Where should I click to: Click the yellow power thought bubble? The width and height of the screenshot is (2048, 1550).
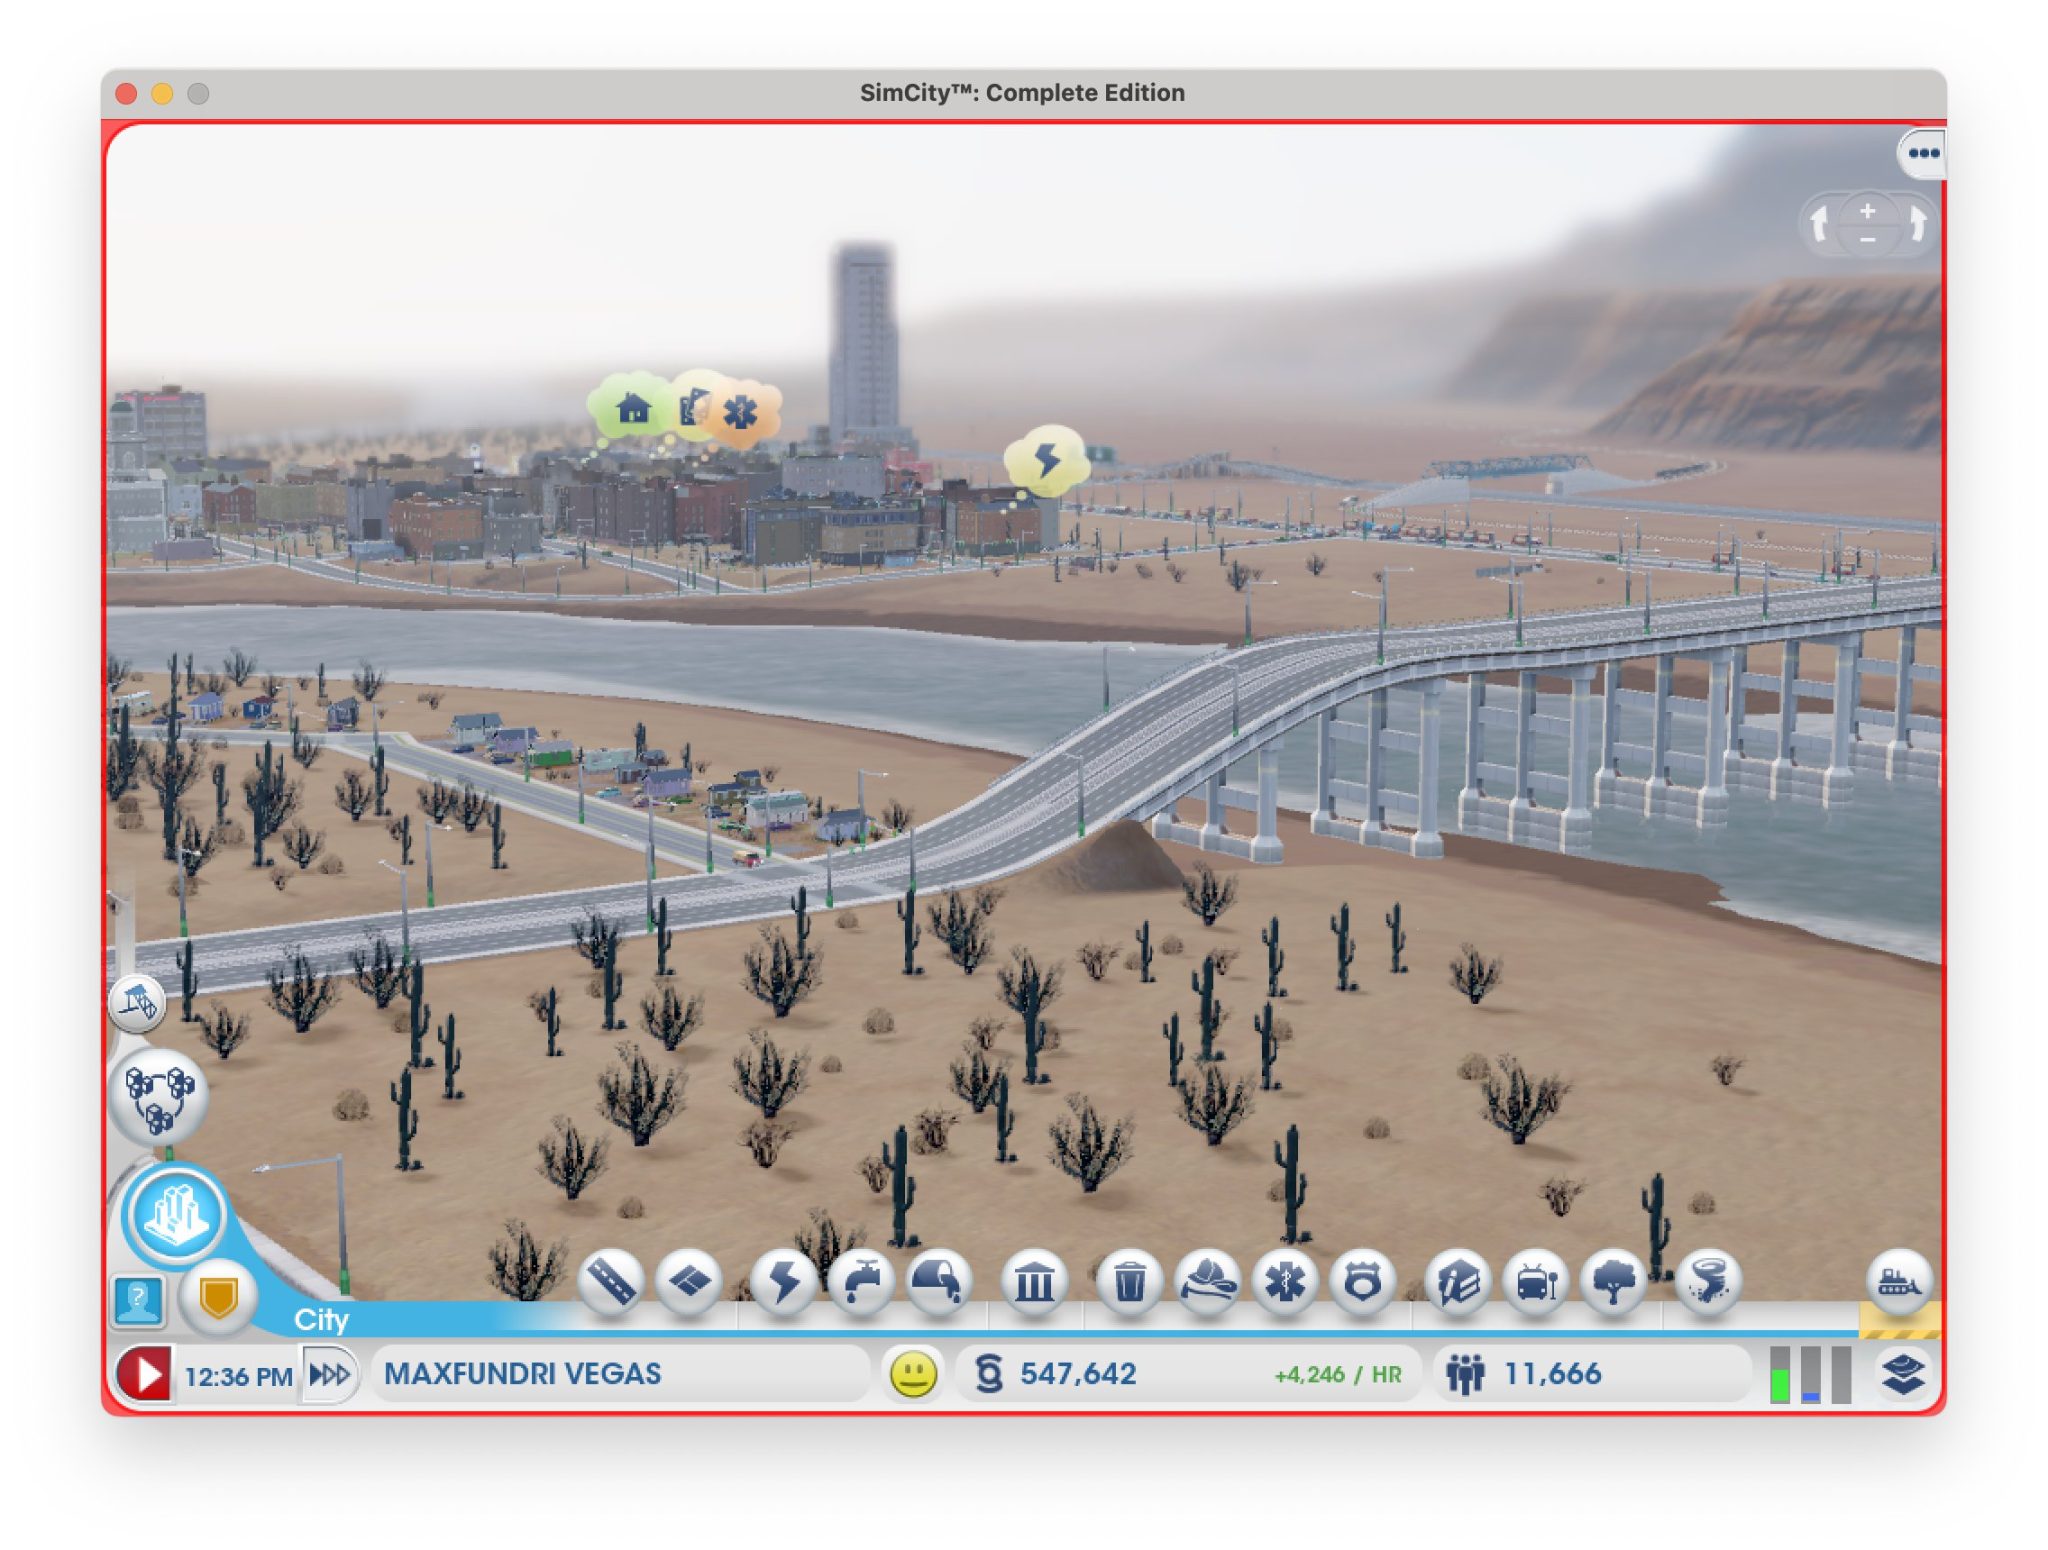(1046, 460)
